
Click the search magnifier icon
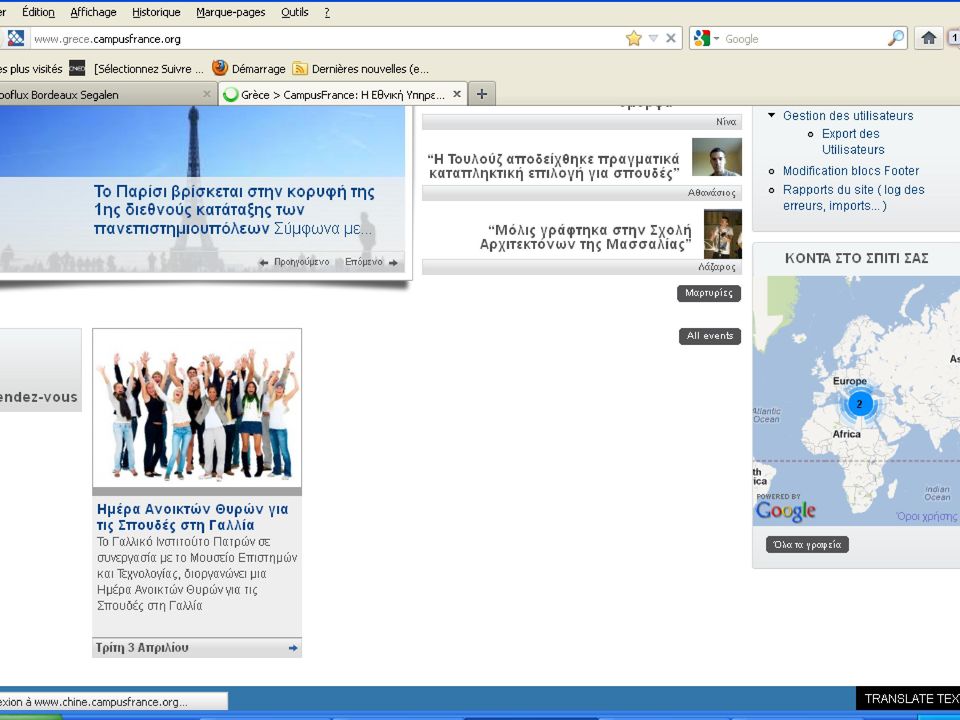[896, 39]
